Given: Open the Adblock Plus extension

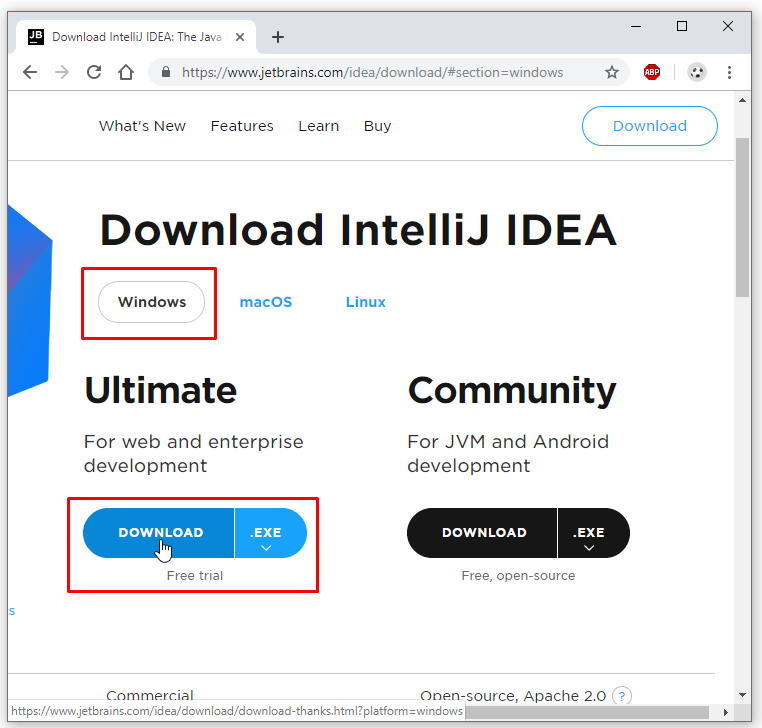Looking at the screenshot, I should click(652, 72).
